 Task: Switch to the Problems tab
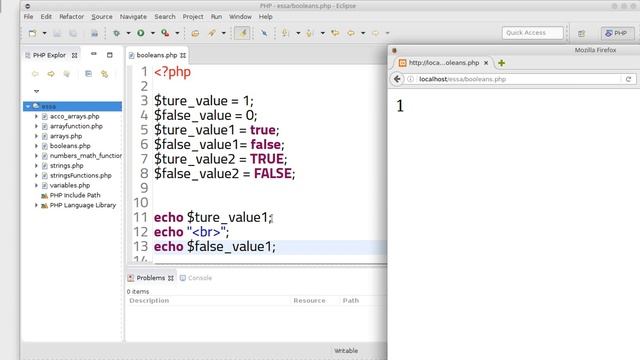pyautogui.click(x=150, y=278)
